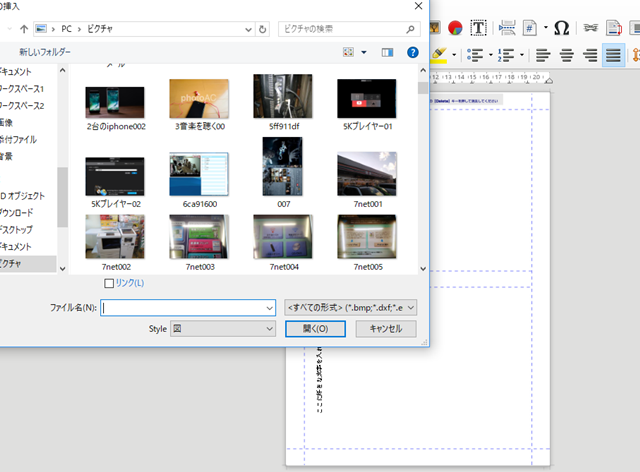Insert a text box with T icon

tap(478, 28)
